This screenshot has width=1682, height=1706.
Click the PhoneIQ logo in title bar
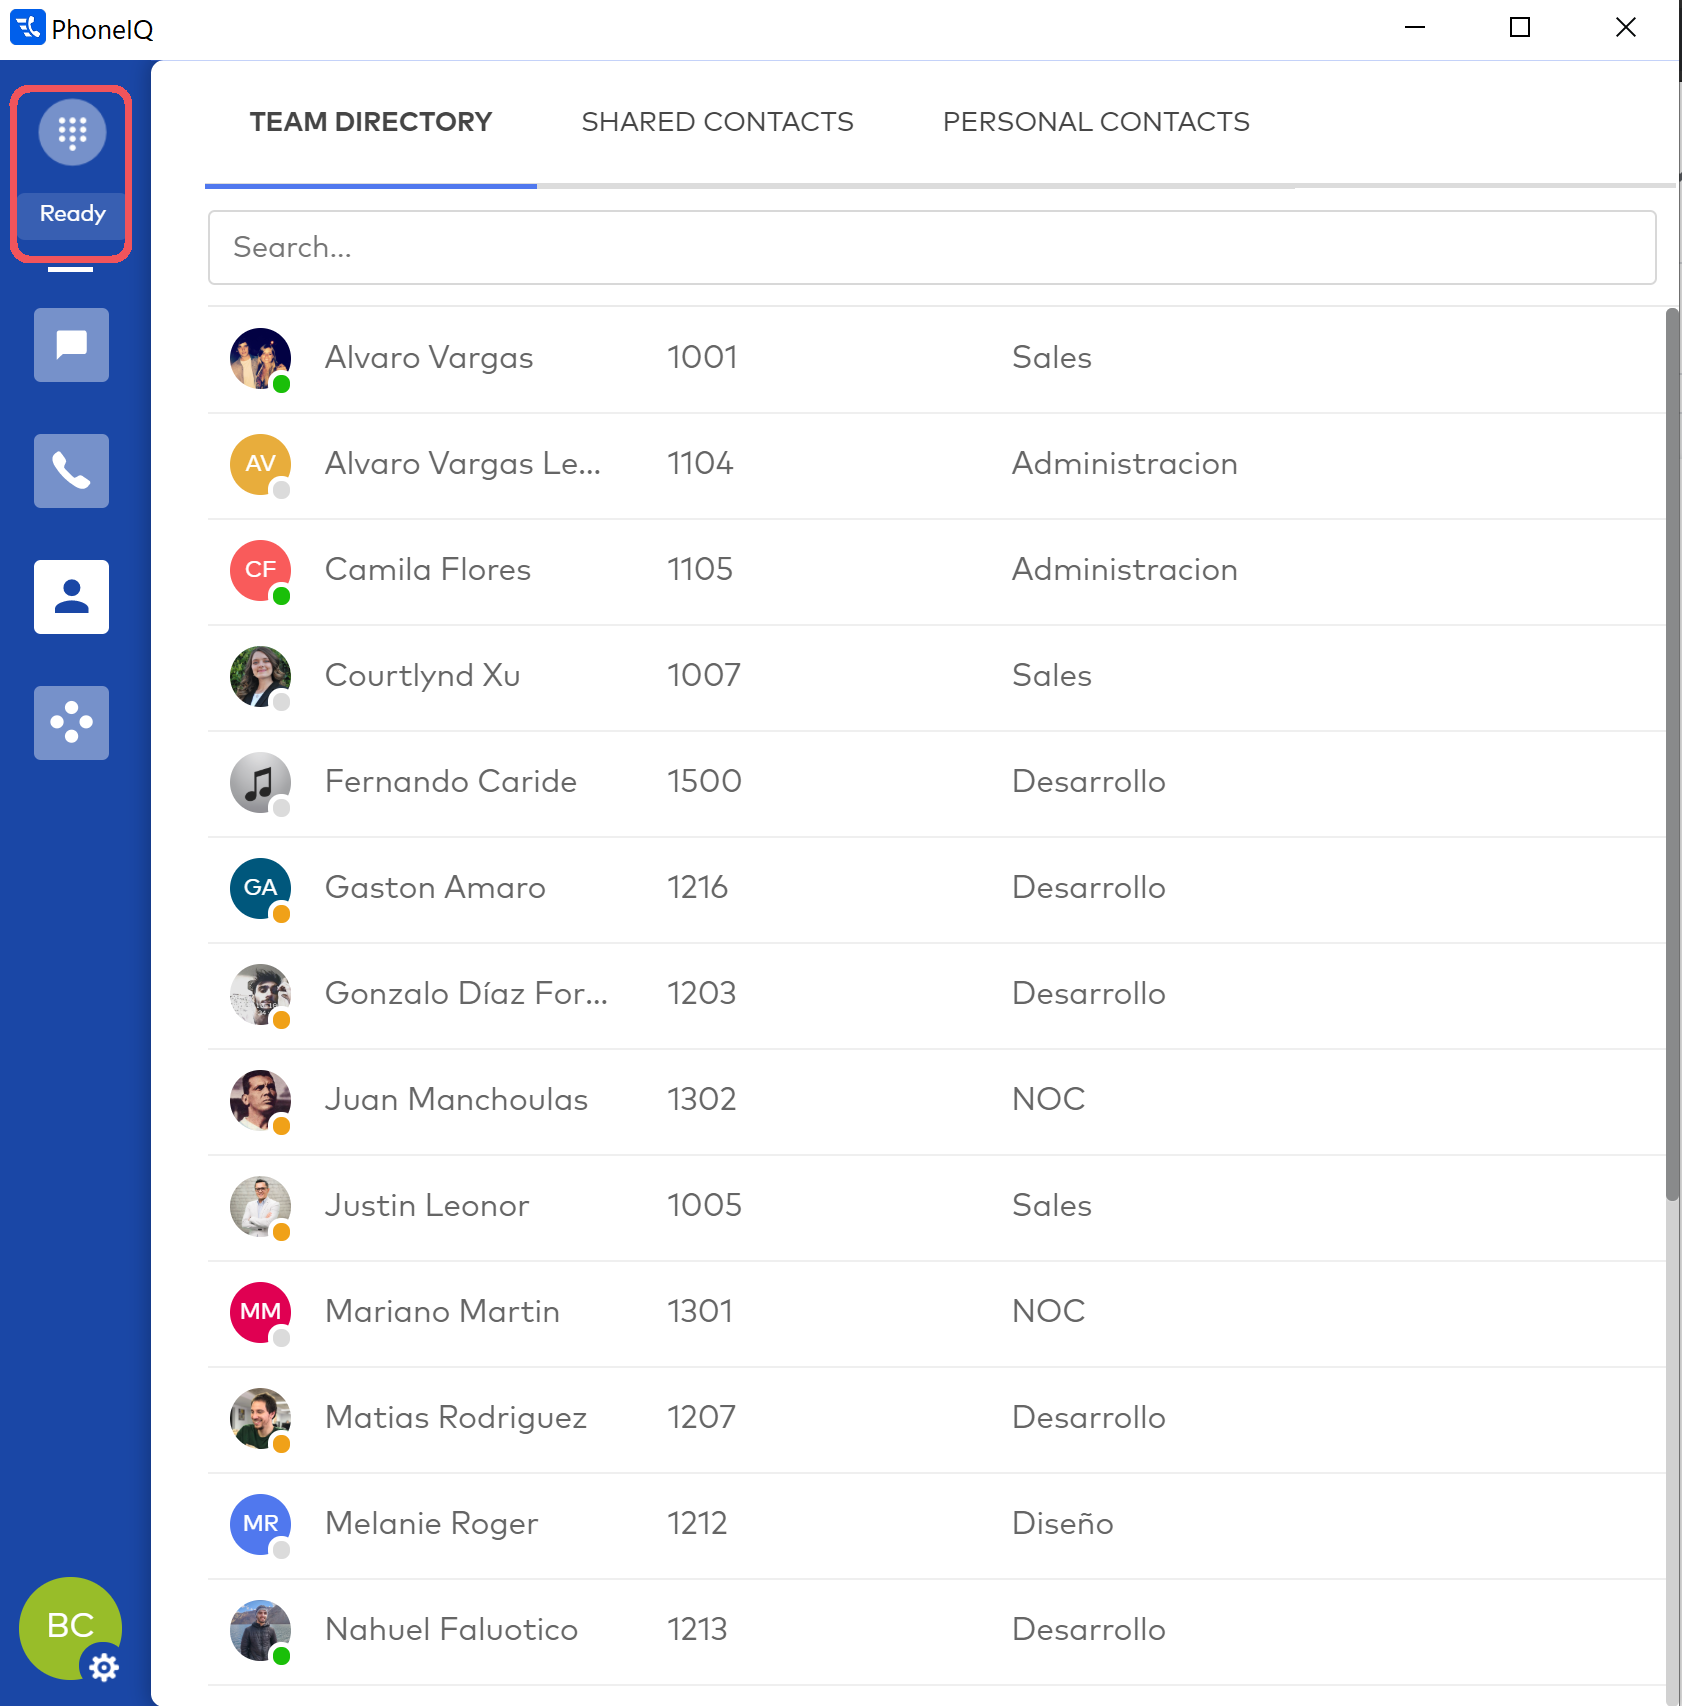coord(27,28)
